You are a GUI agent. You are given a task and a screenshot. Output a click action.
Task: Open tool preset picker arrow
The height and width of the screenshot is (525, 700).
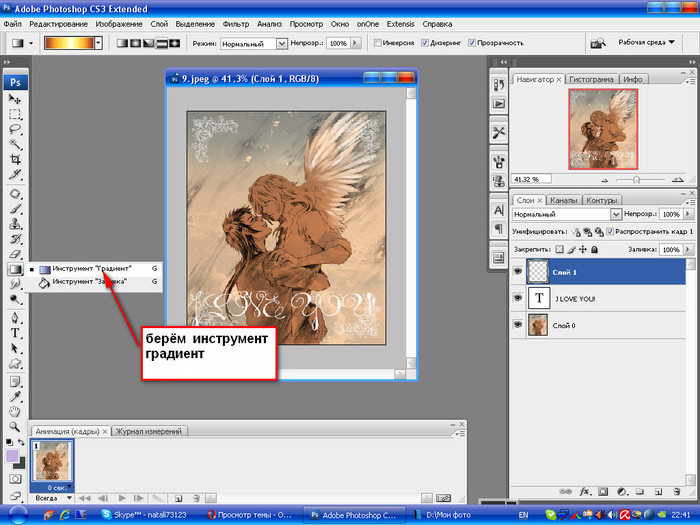pos(31,43)
